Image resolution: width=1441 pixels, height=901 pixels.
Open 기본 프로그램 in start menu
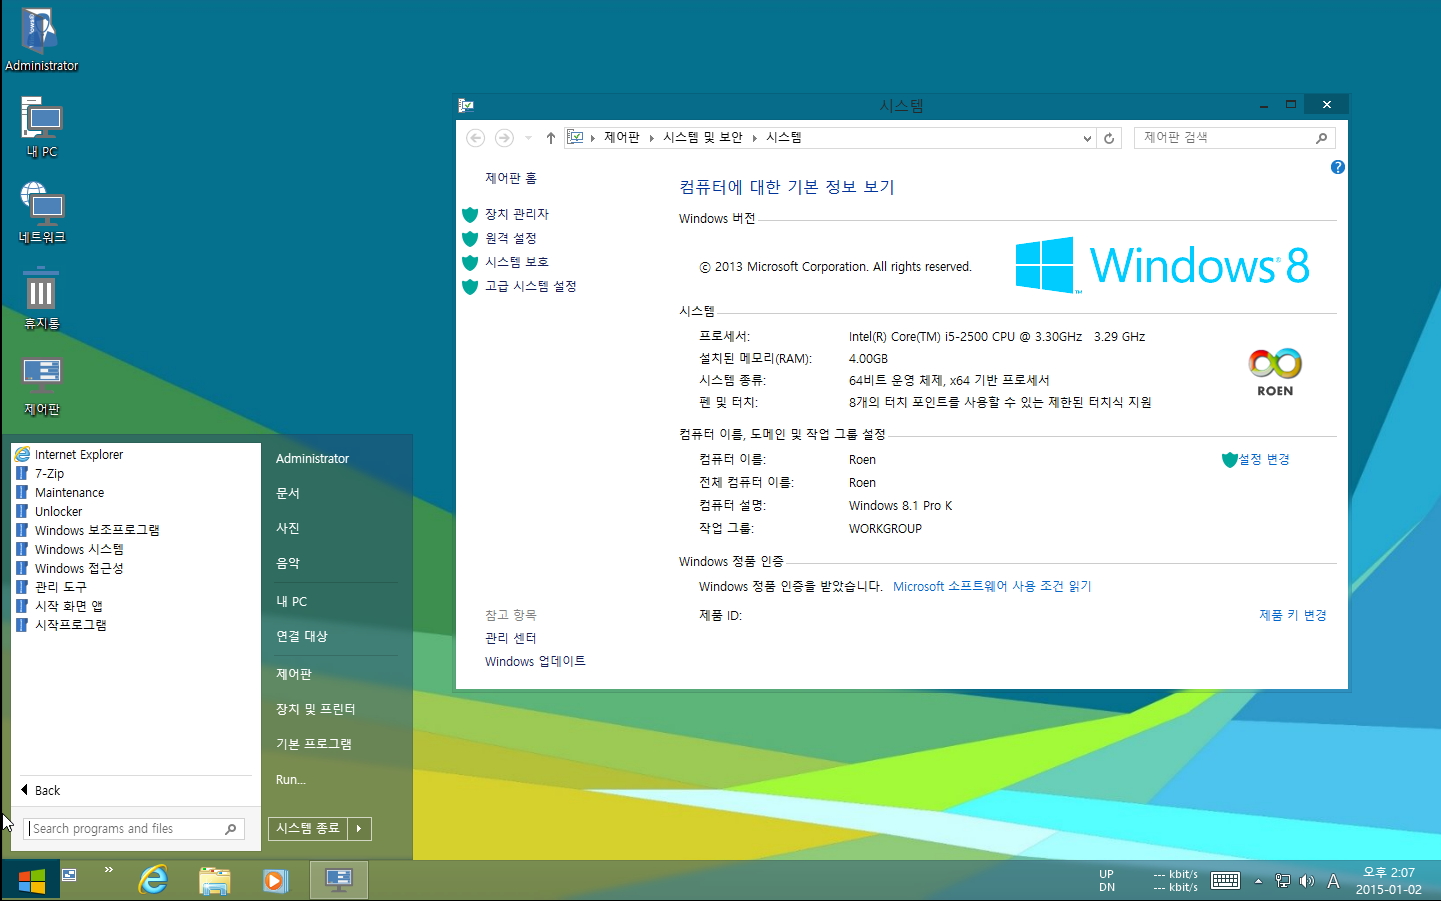click(x=314, y=745)
